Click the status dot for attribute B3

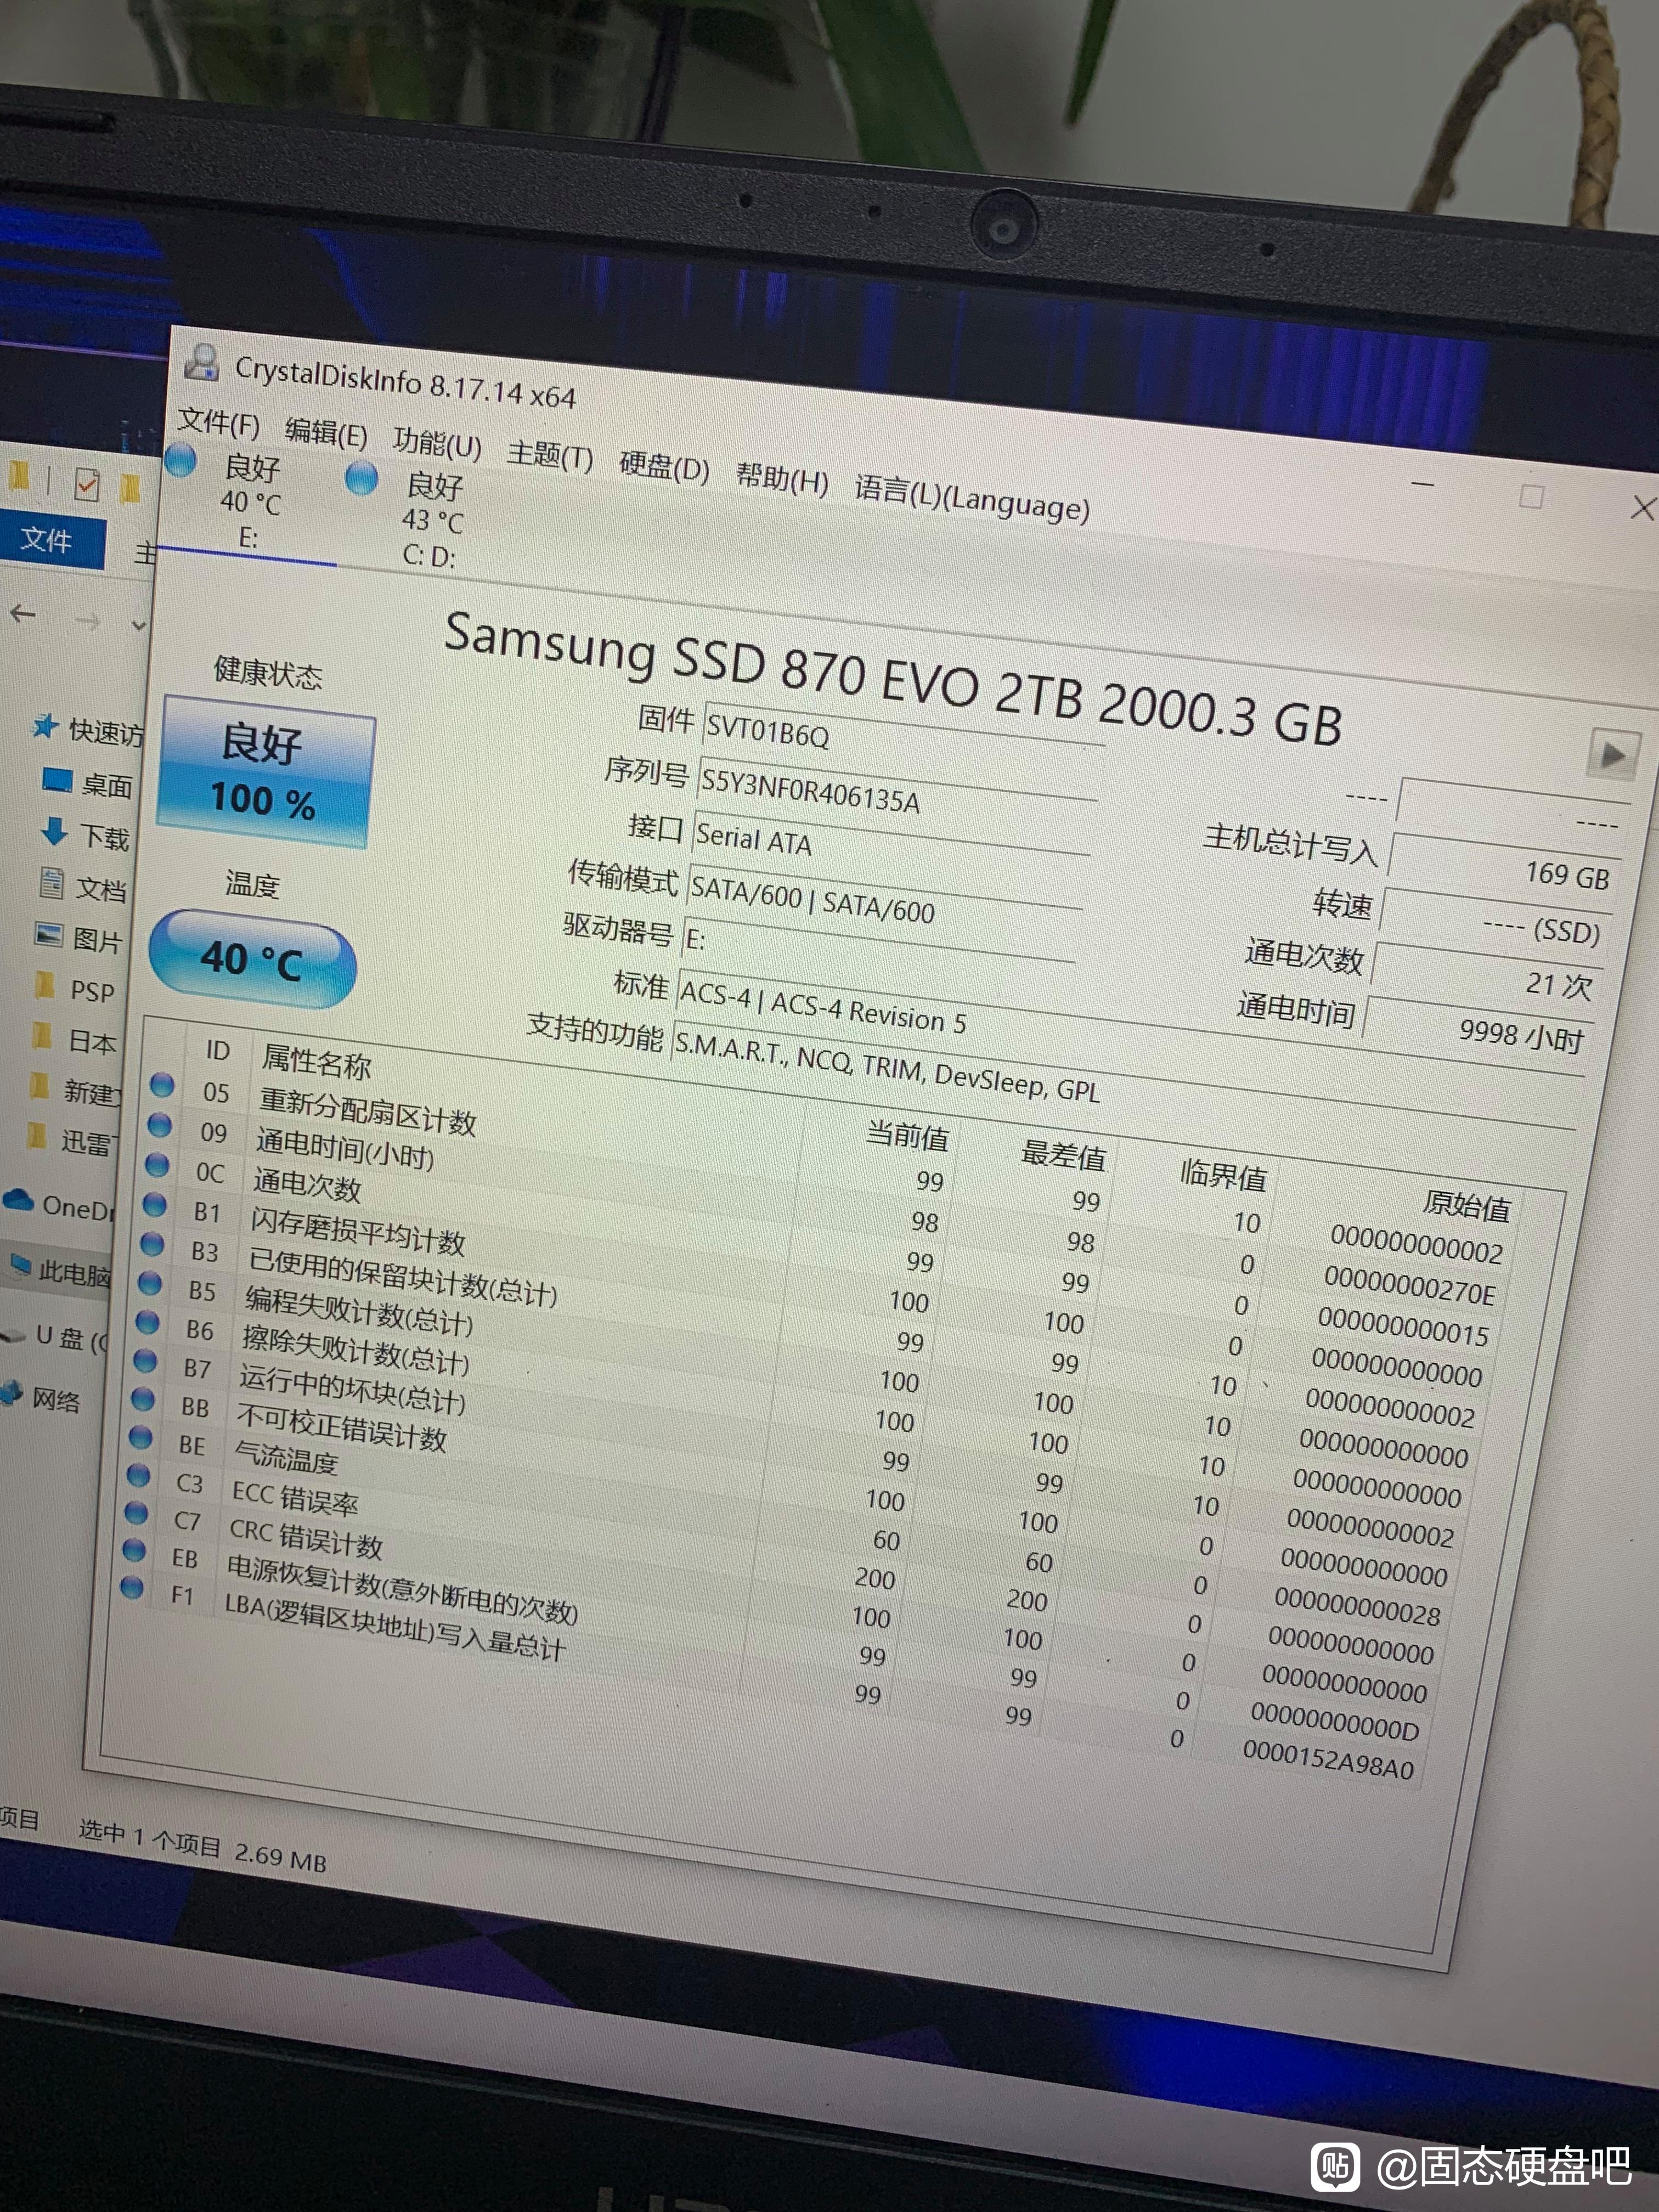click(x=152, y=1244)
